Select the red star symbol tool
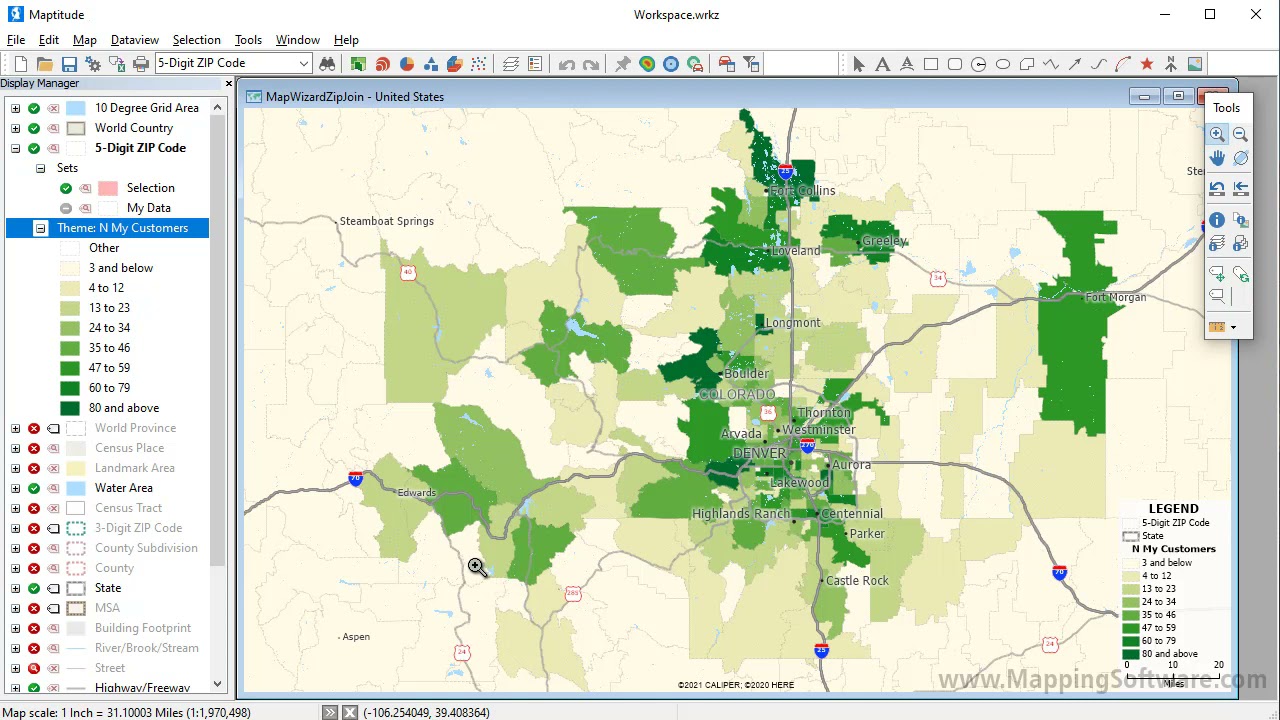1280x720 pixels. click(1147, 64)
